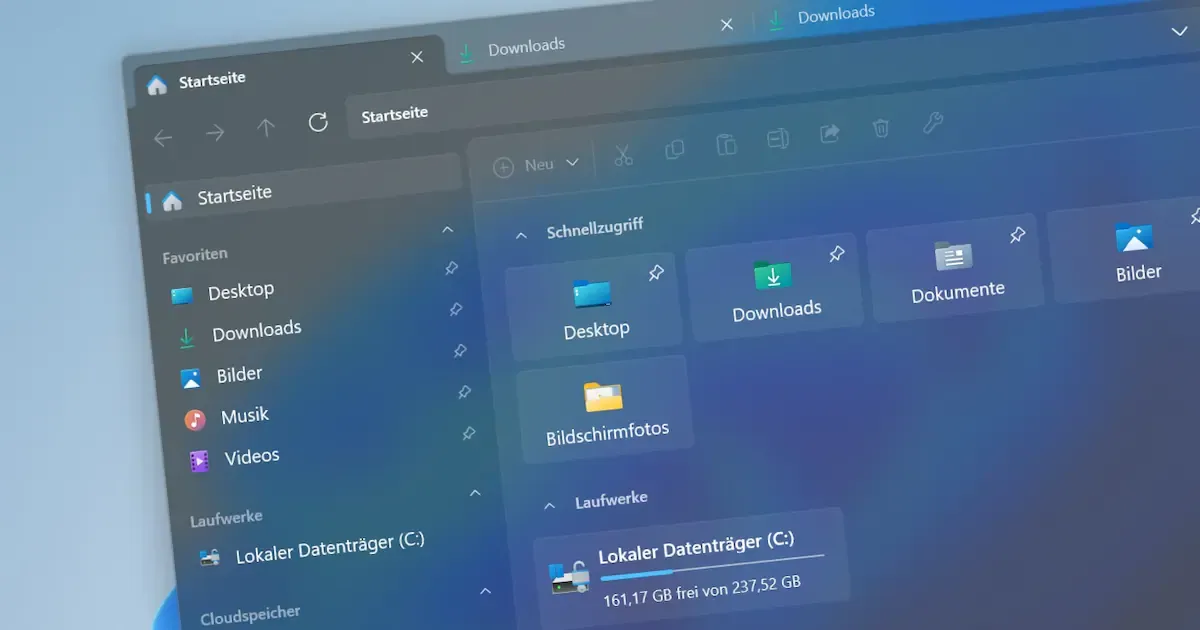Open the tab list chevron

click(x=1179, y=32)
